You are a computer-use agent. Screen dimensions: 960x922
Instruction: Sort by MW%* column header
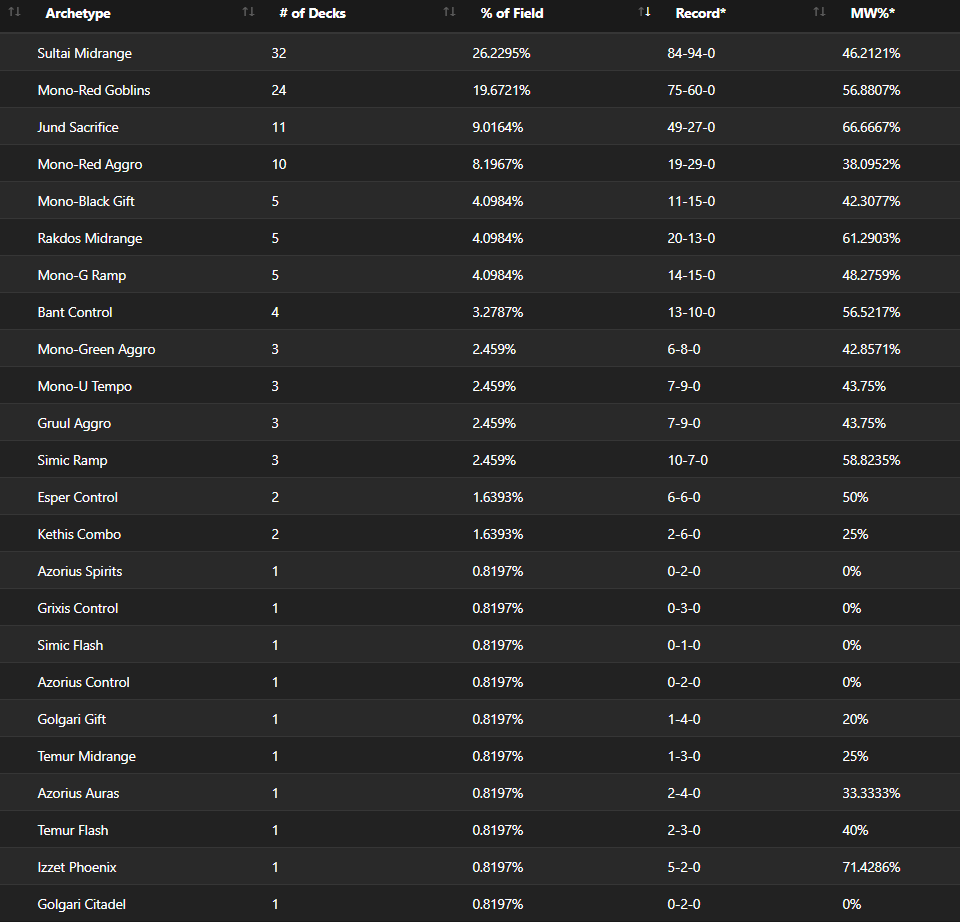(872, 13)
